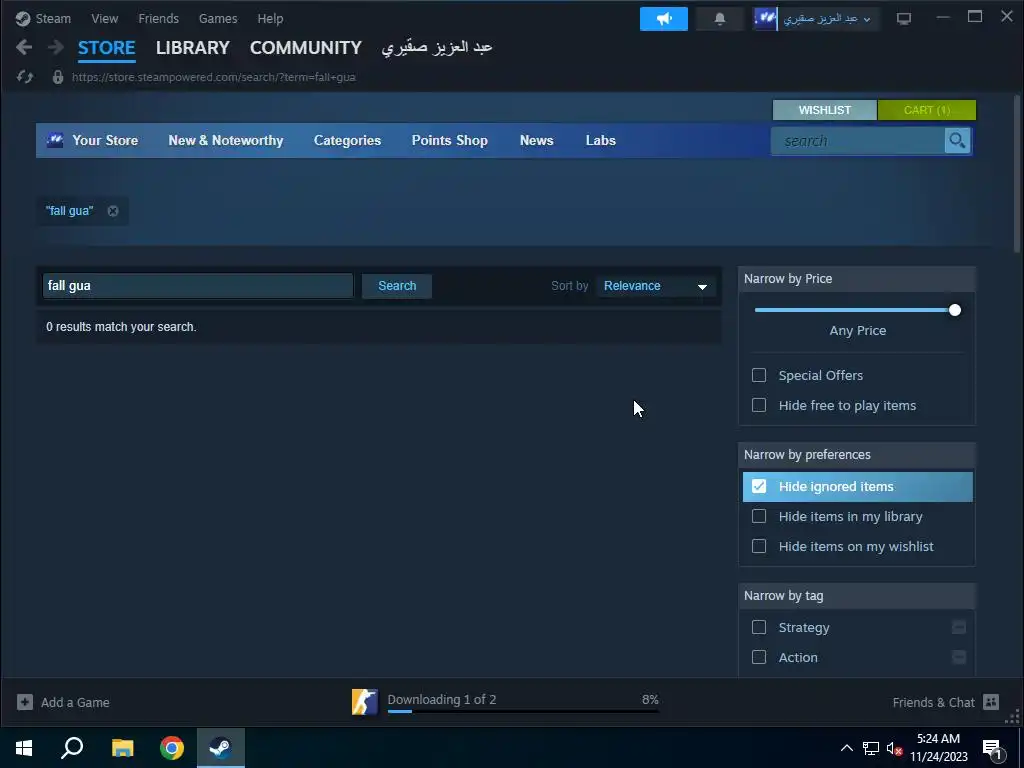Open the Points Shop link
Image resolution: width=1024 pixels, height=768 pixels.
[x=449, y=140]
